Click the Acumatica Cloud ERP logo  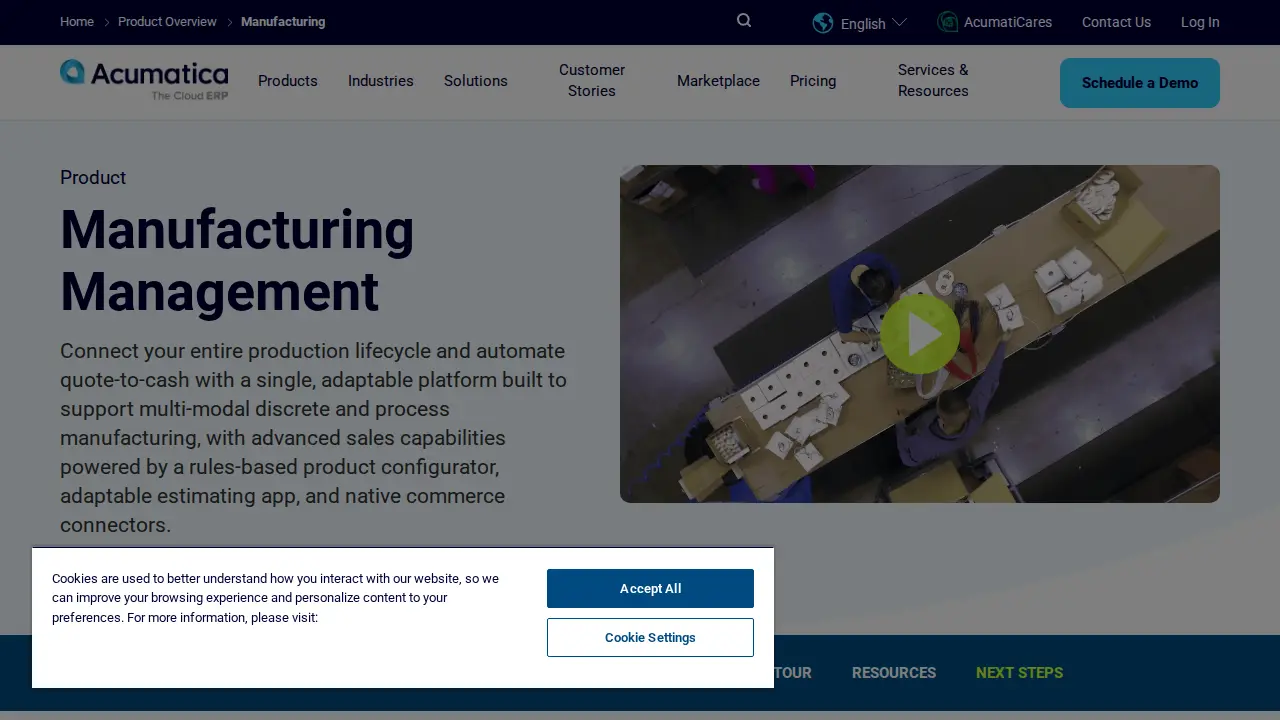pyautogui.click(x=144, y=80)
